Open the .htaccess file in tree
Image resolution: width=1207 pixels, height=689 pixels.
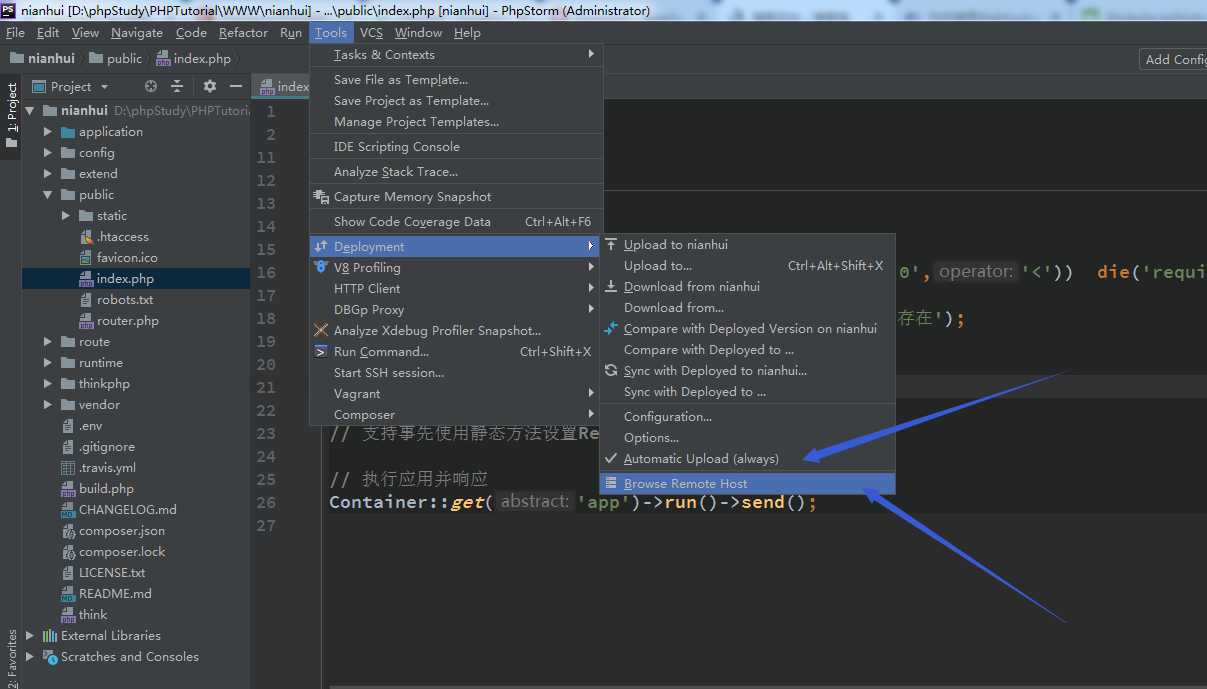(x=122, y=237)
